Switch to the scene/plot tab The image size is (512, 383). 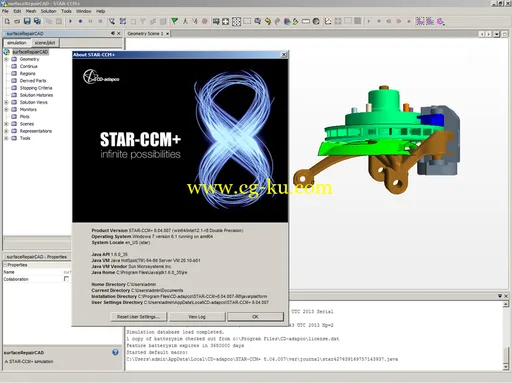pyautogui.click(x=45, y=43)
